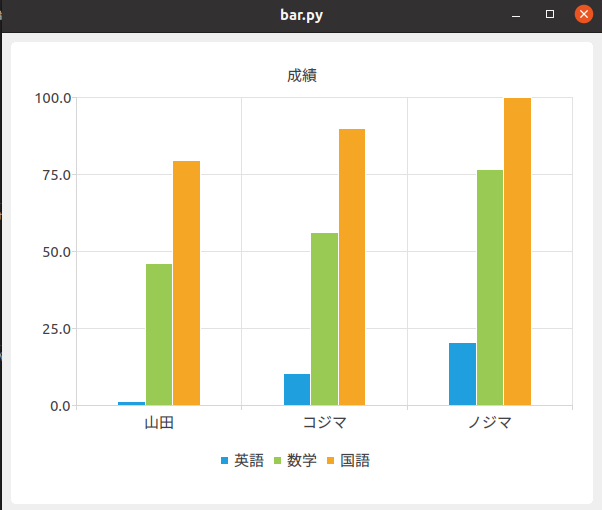Click the green 数学 bar for ノジマ
The height and width of the screenshot is (510, 602).
pyautogui.click(x=490, y=288)
